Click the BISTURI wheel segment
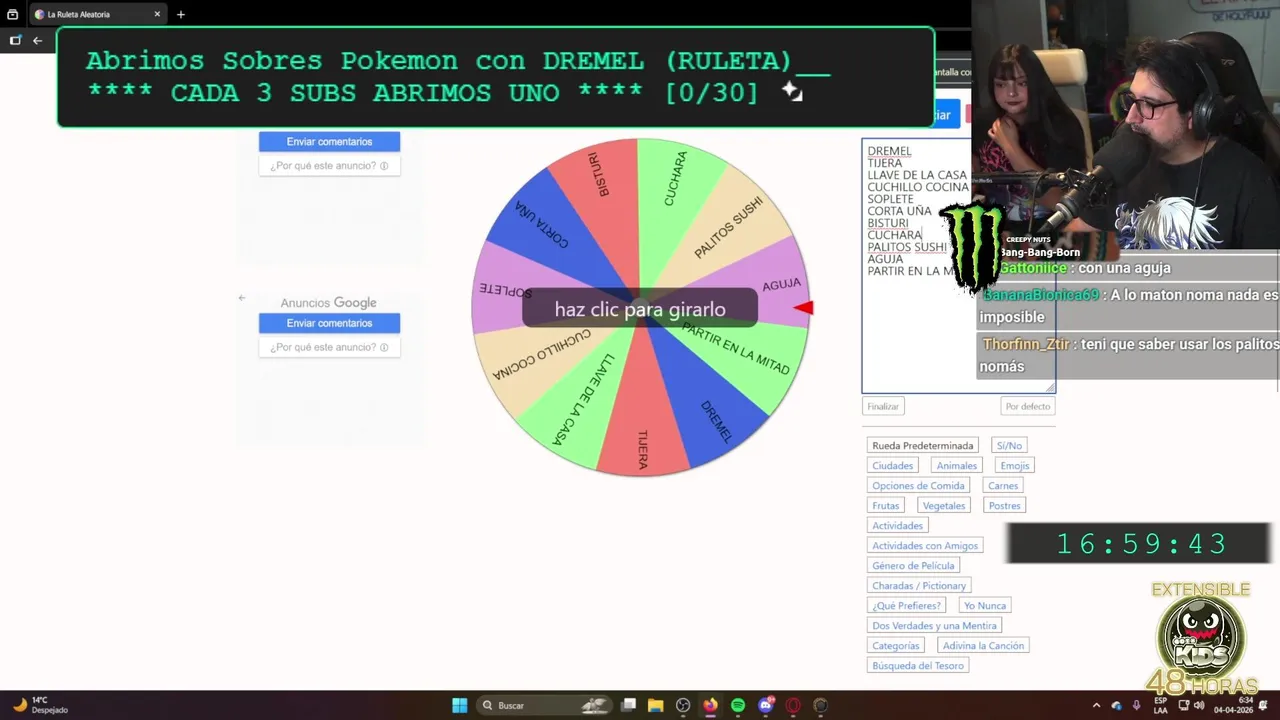Viewport: 1280px width, 720px height. tap(598, 175)
